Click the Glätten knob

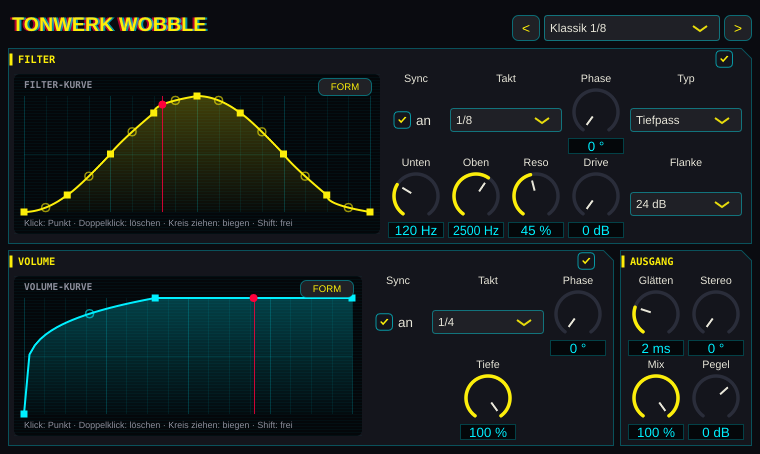pyautogui.click(x=656, y=314)
